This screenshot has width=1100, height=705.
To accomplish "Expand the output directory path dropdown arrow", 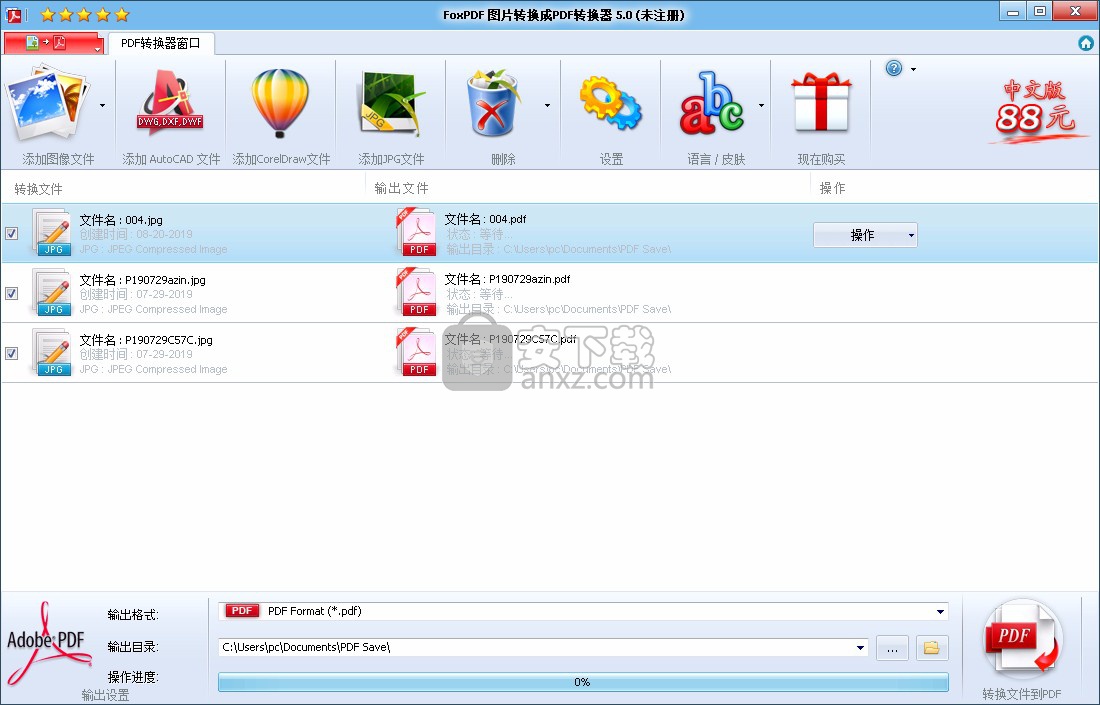I will (x=860, y=647).
